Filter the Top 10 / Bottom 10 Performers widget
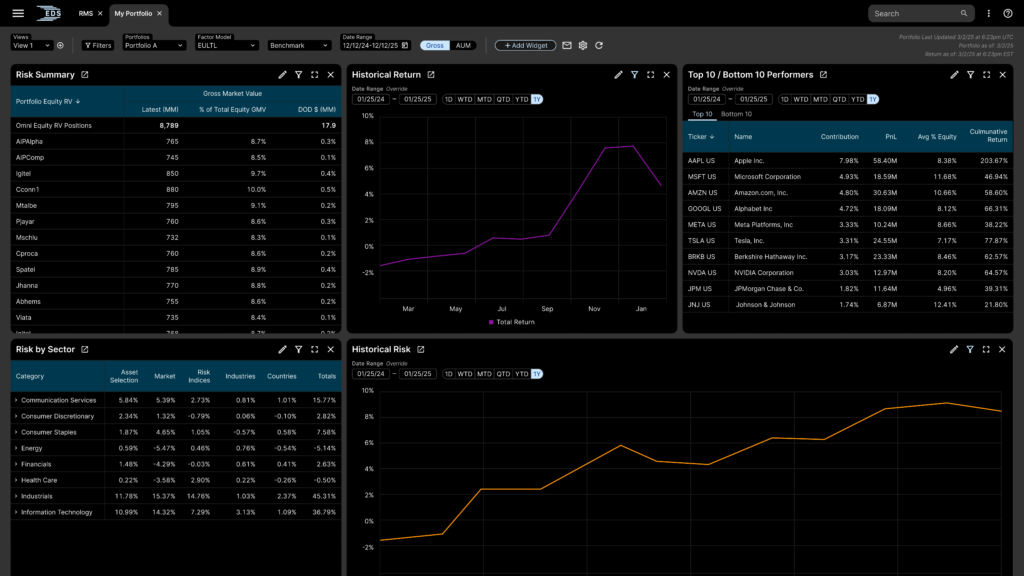This screenshot has width=1024, height=576. coord(970,75)
